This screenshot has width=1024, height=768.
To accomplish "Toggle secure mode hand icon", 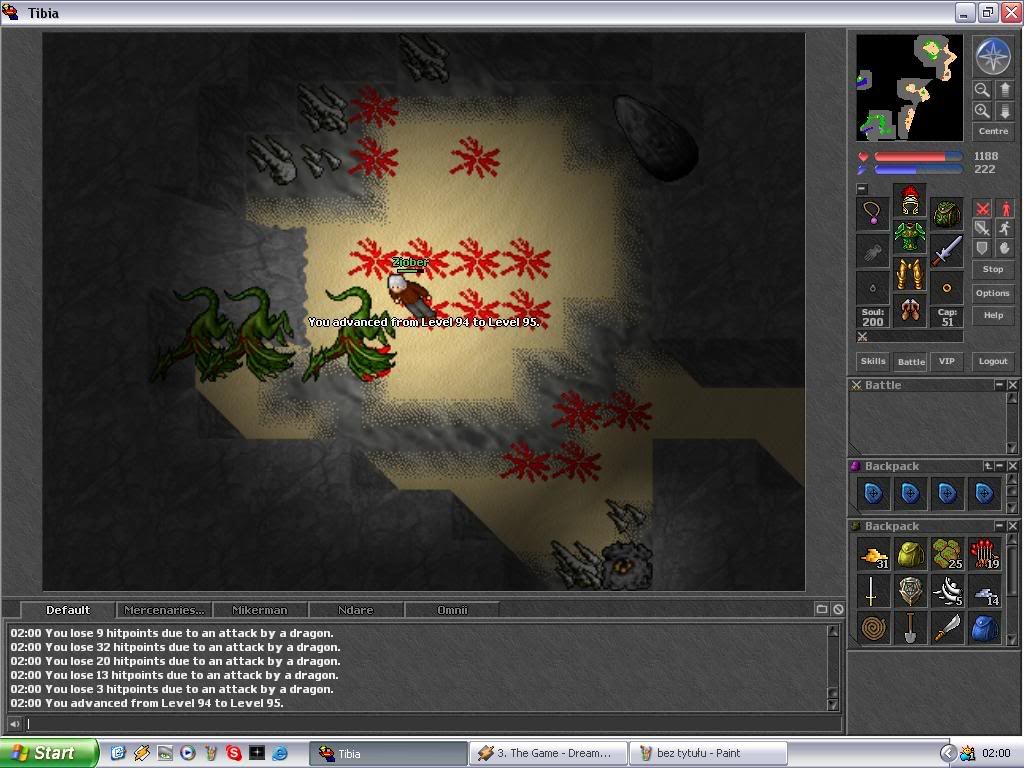I will (x=1004, y=248).
